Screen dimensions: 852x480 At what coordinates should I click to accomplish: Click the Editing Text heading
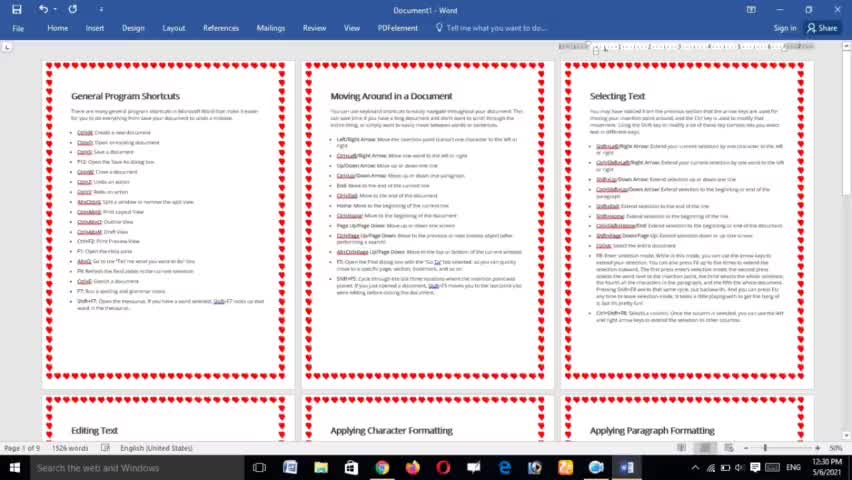point(95,431)
